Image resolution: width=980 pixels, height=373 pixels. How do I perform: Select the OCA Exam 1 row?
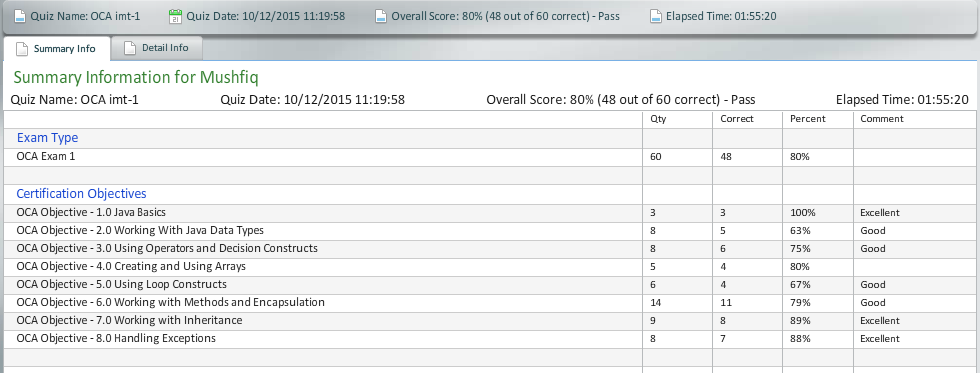(490, 157)
